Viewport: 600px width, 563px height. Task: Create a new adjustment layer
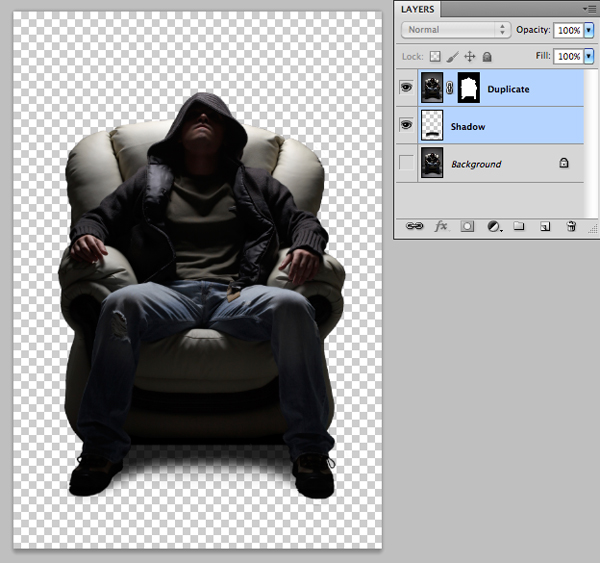(493, 227)
